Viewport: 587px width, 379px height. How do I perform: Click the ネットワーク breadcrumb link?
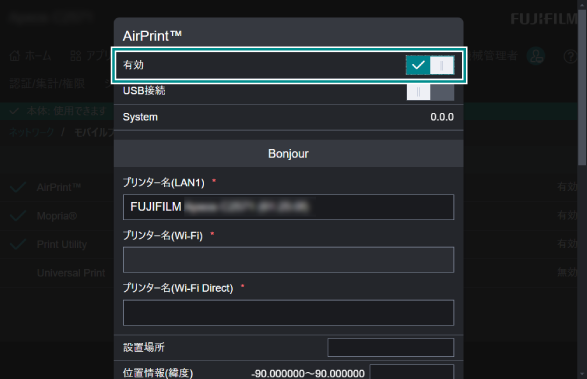[32, 132]
